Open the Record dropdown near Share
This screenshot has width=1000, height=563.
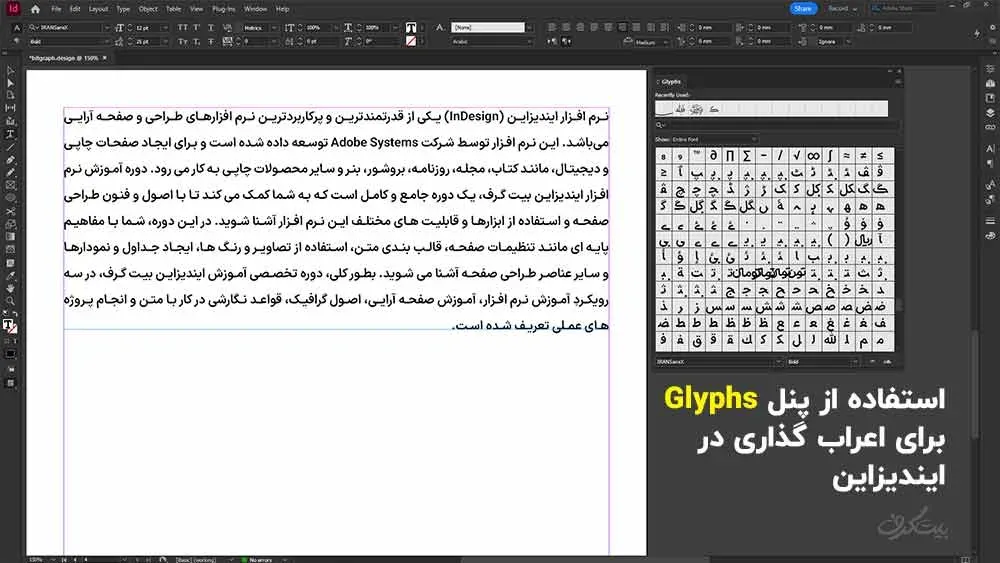point(842,8)
